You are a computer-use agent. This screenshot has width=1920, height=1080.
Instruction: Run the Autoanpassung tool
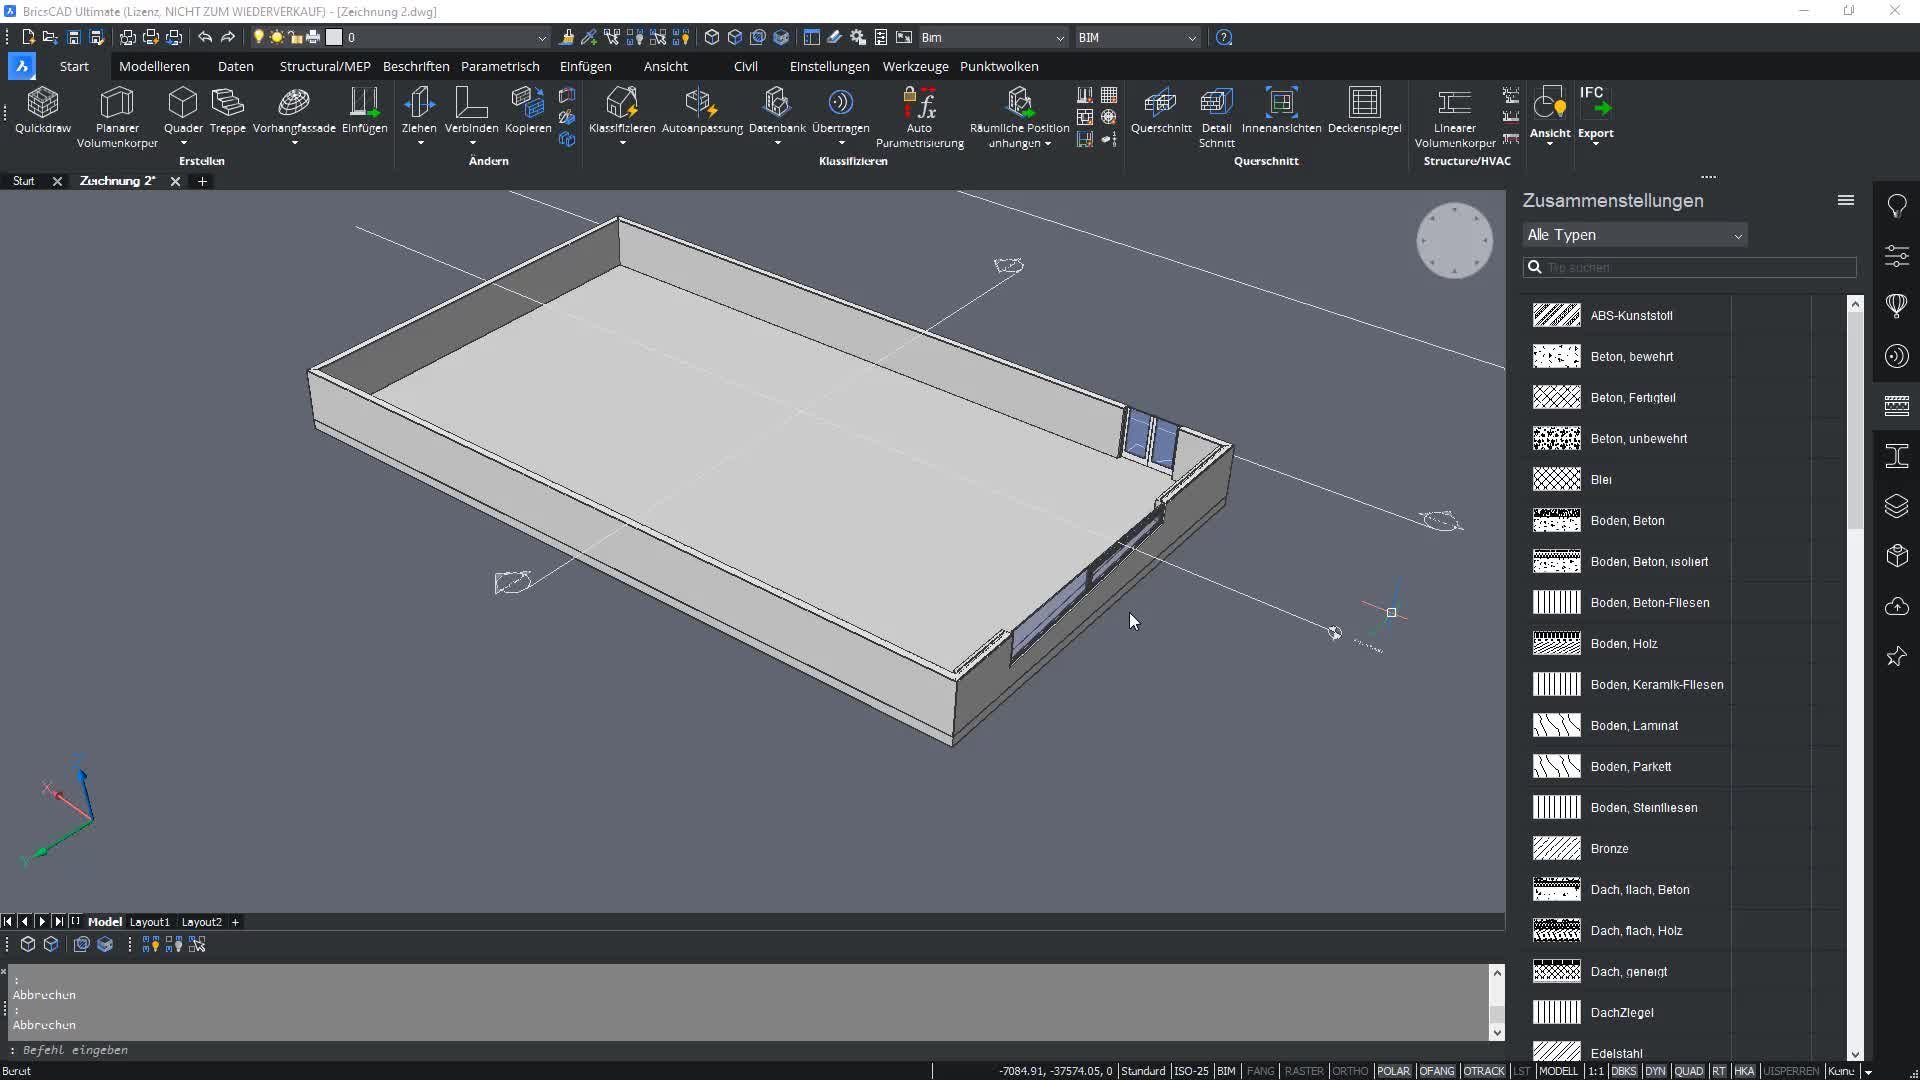(702, 110)
